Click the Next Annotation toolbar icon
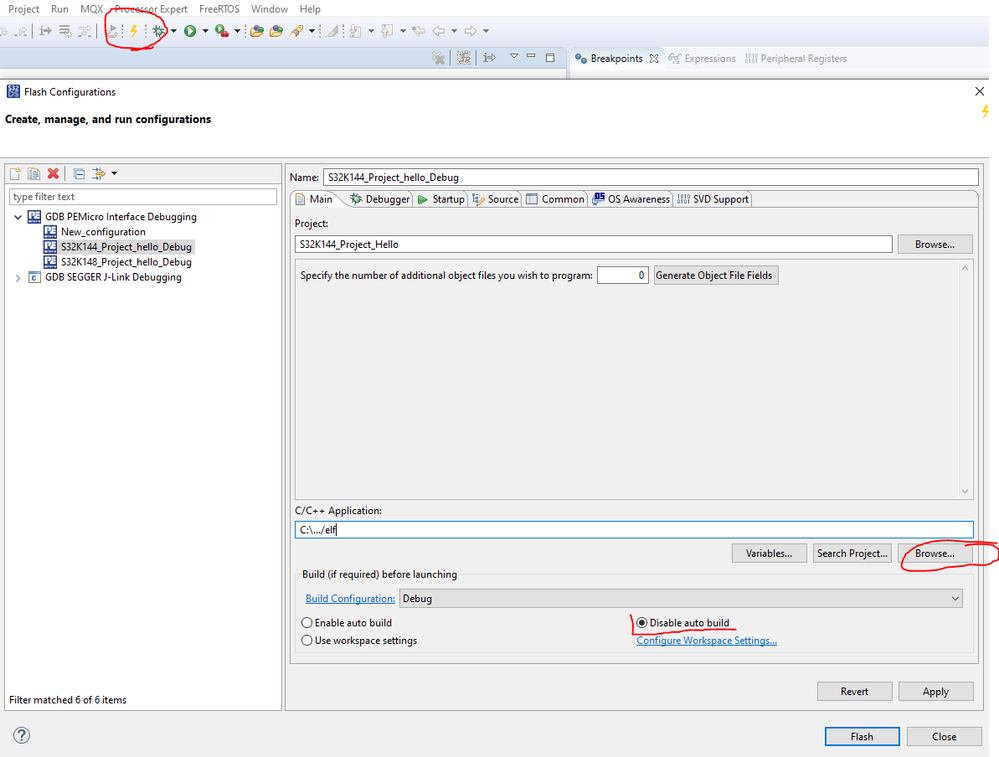 point(356,31)
